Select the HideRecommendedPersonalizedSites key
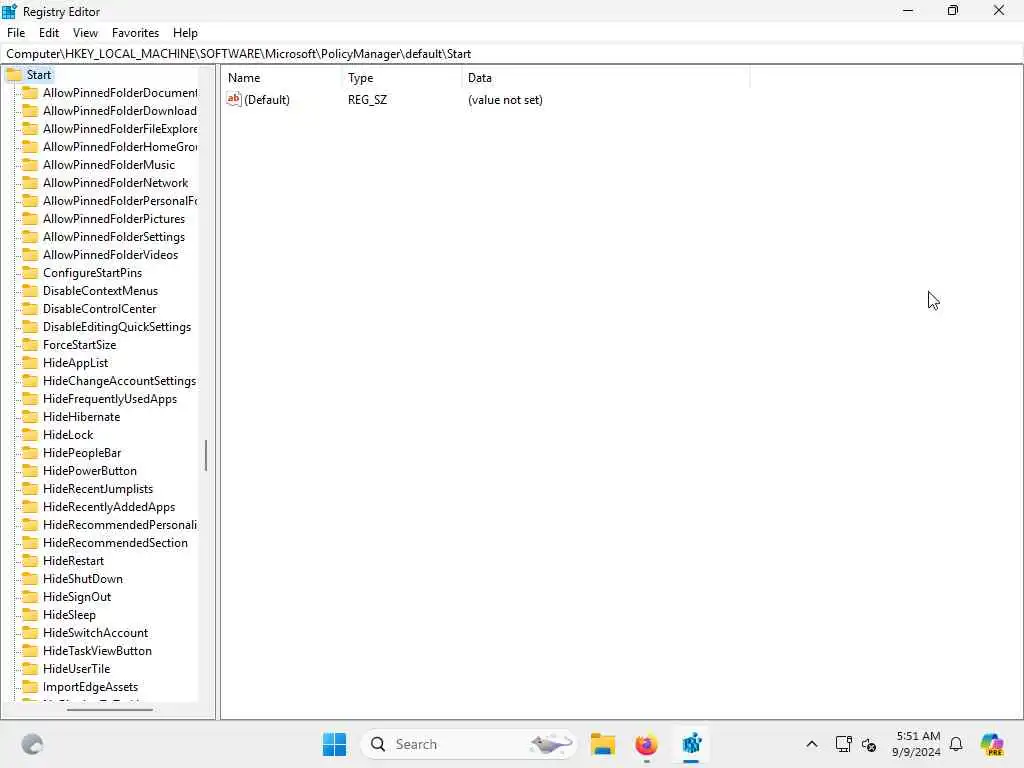This screenshot has height=768, width=1024. pyautogui.click(x=120, y=524)
